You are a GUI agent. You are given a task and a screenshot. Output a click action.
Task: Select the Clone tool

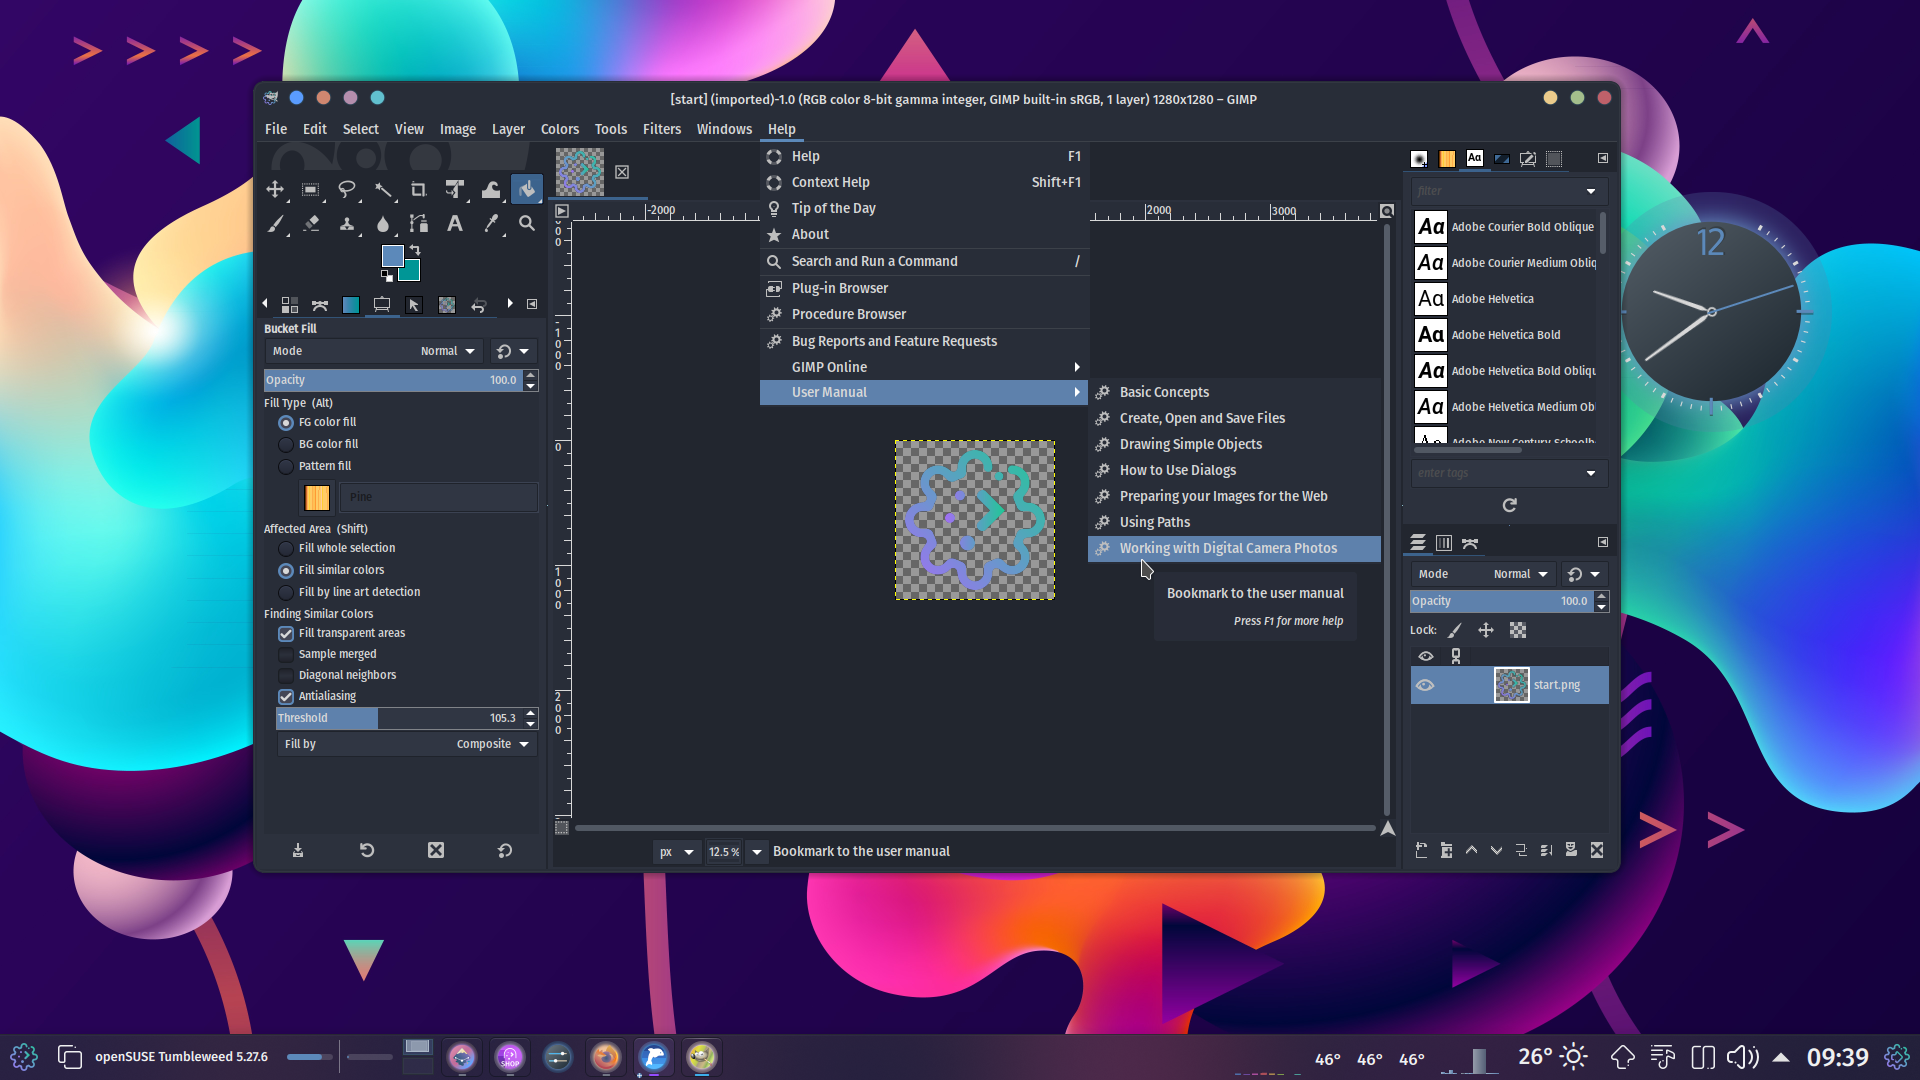(347, 223)
